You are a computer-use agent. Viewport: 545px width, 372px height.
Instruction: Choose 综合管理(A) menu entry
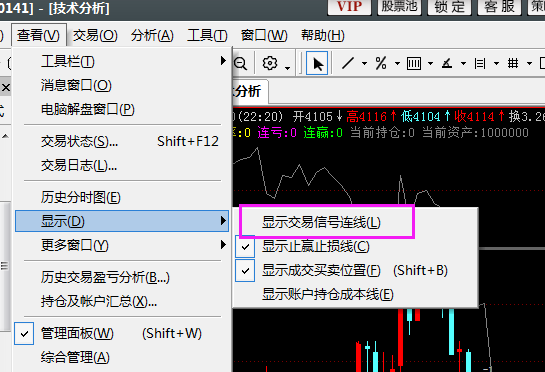122,357
